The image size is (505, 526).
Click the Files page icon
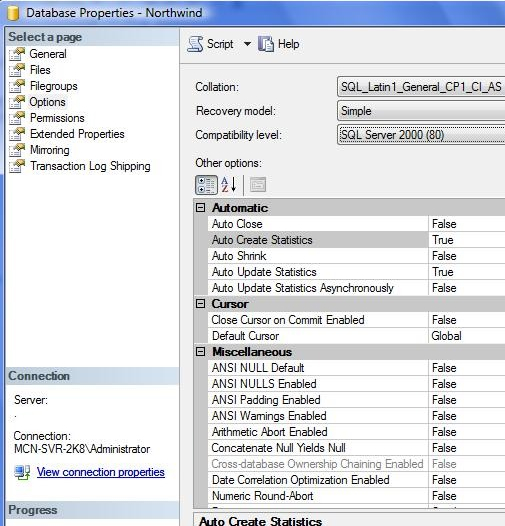click(x=17, y=70)
